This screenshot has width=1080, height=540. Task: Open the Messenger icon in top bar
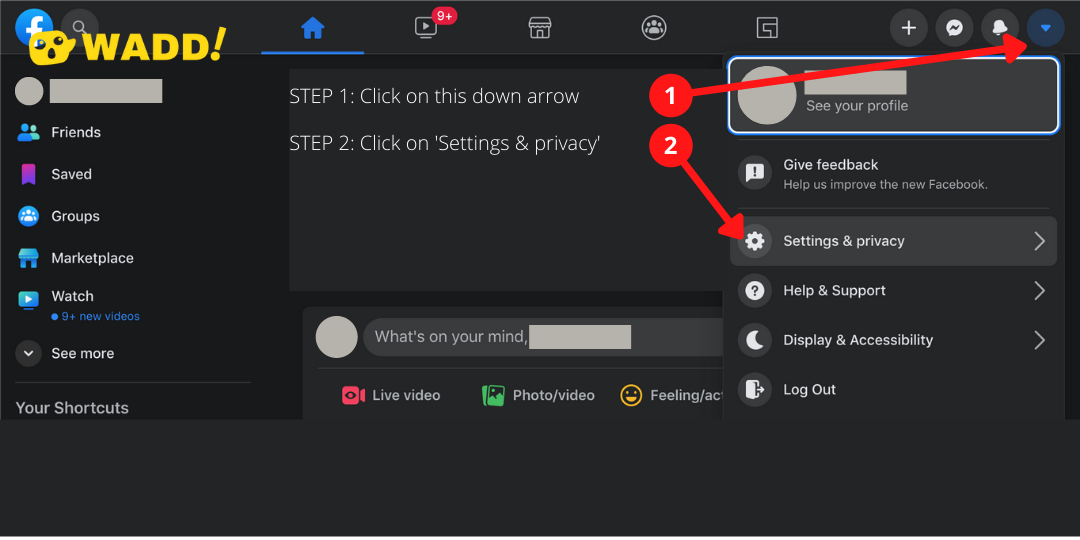click(955, 28)
